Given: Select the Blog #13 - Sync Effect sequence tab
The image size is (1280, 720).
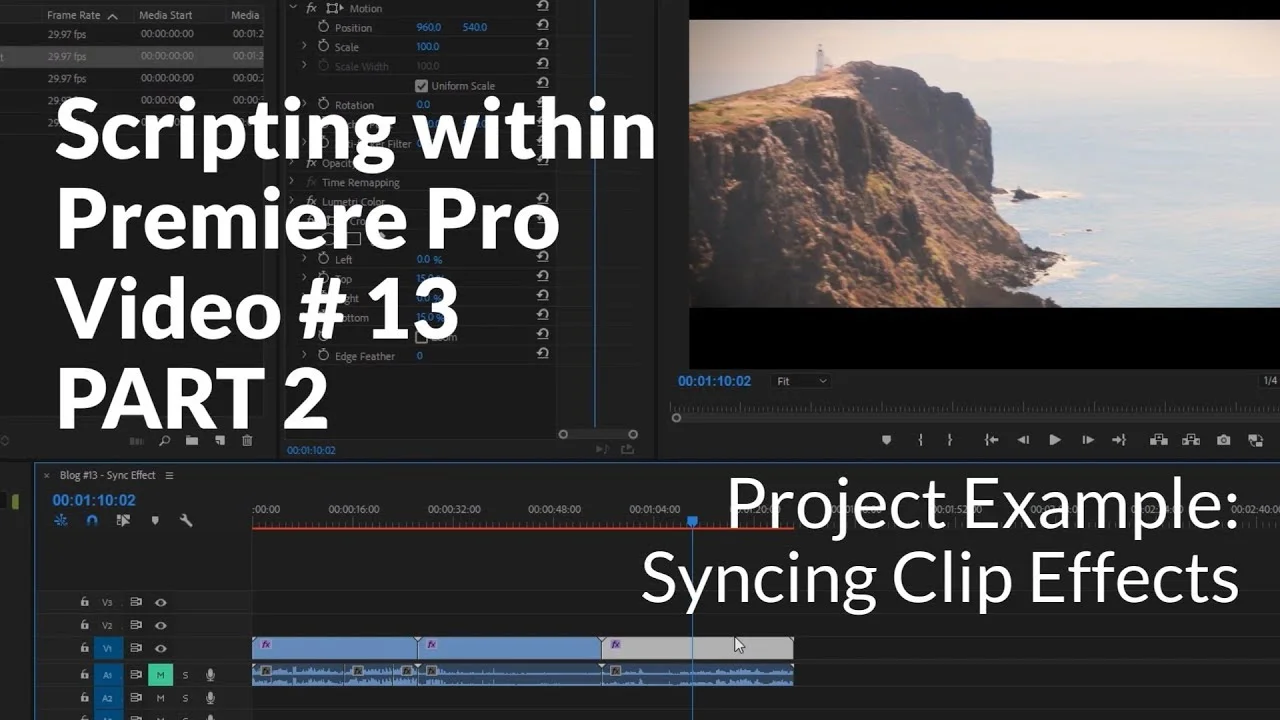Looking at the screenshot, I should pyautogui.click(x=107, y=475).
